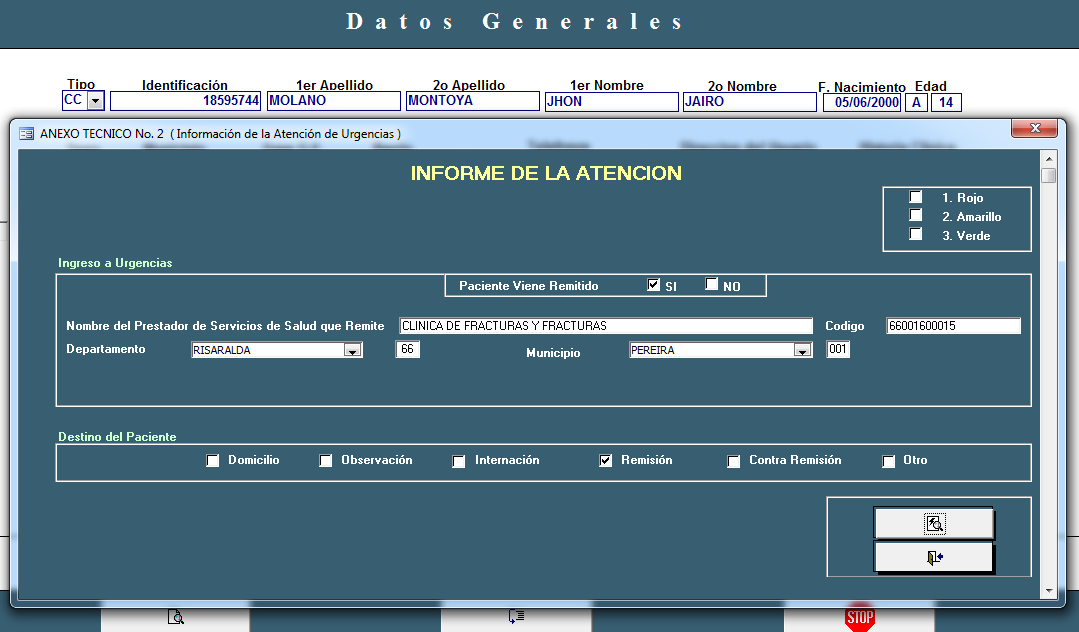1079x632 pixels.
Task: Expand the Municipio PEREIRA dropdown
Action: click(801, 350)
